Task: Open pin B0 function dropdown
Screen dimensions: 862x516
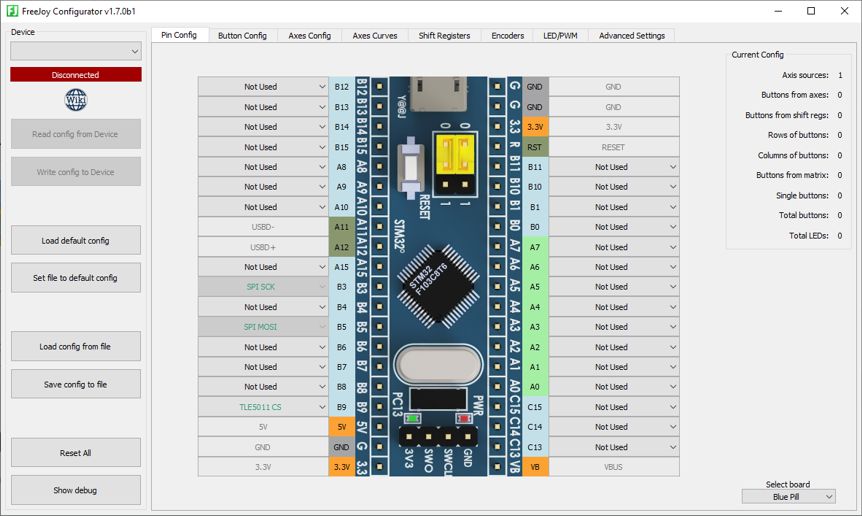Action: (614, 227)
